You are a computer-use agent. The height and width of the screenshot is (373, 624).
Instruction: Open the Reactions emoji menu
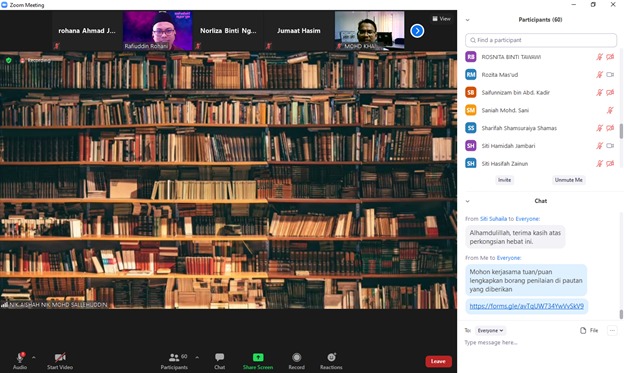tap(331, 361)
